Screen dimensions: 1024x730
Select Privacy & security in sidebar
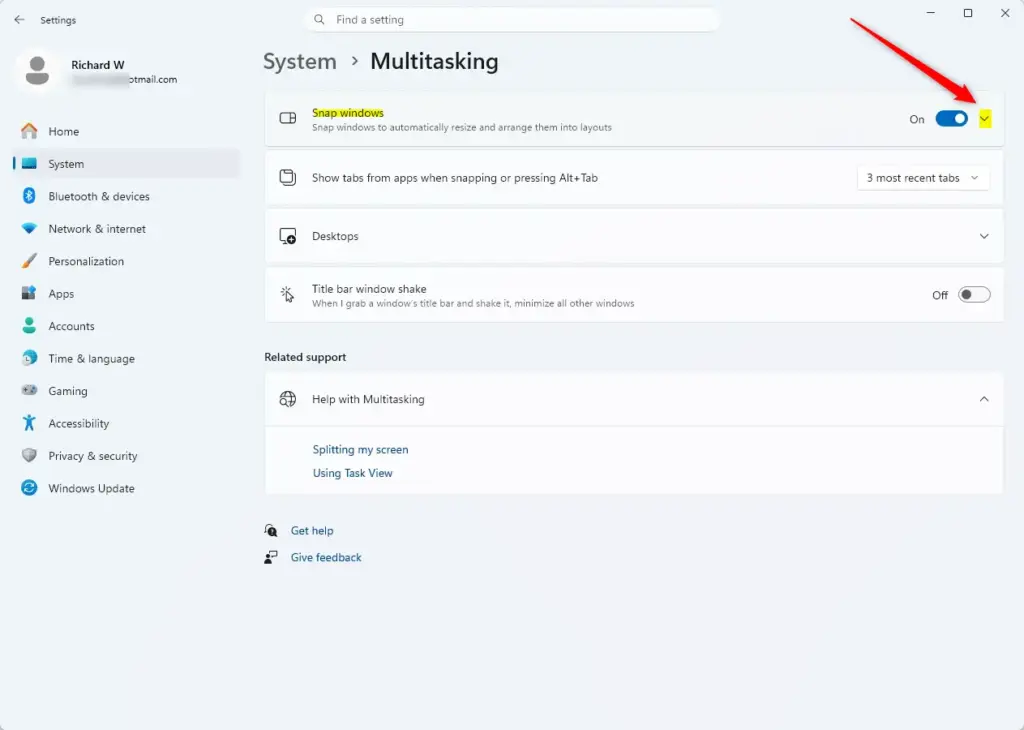point(126,455)
